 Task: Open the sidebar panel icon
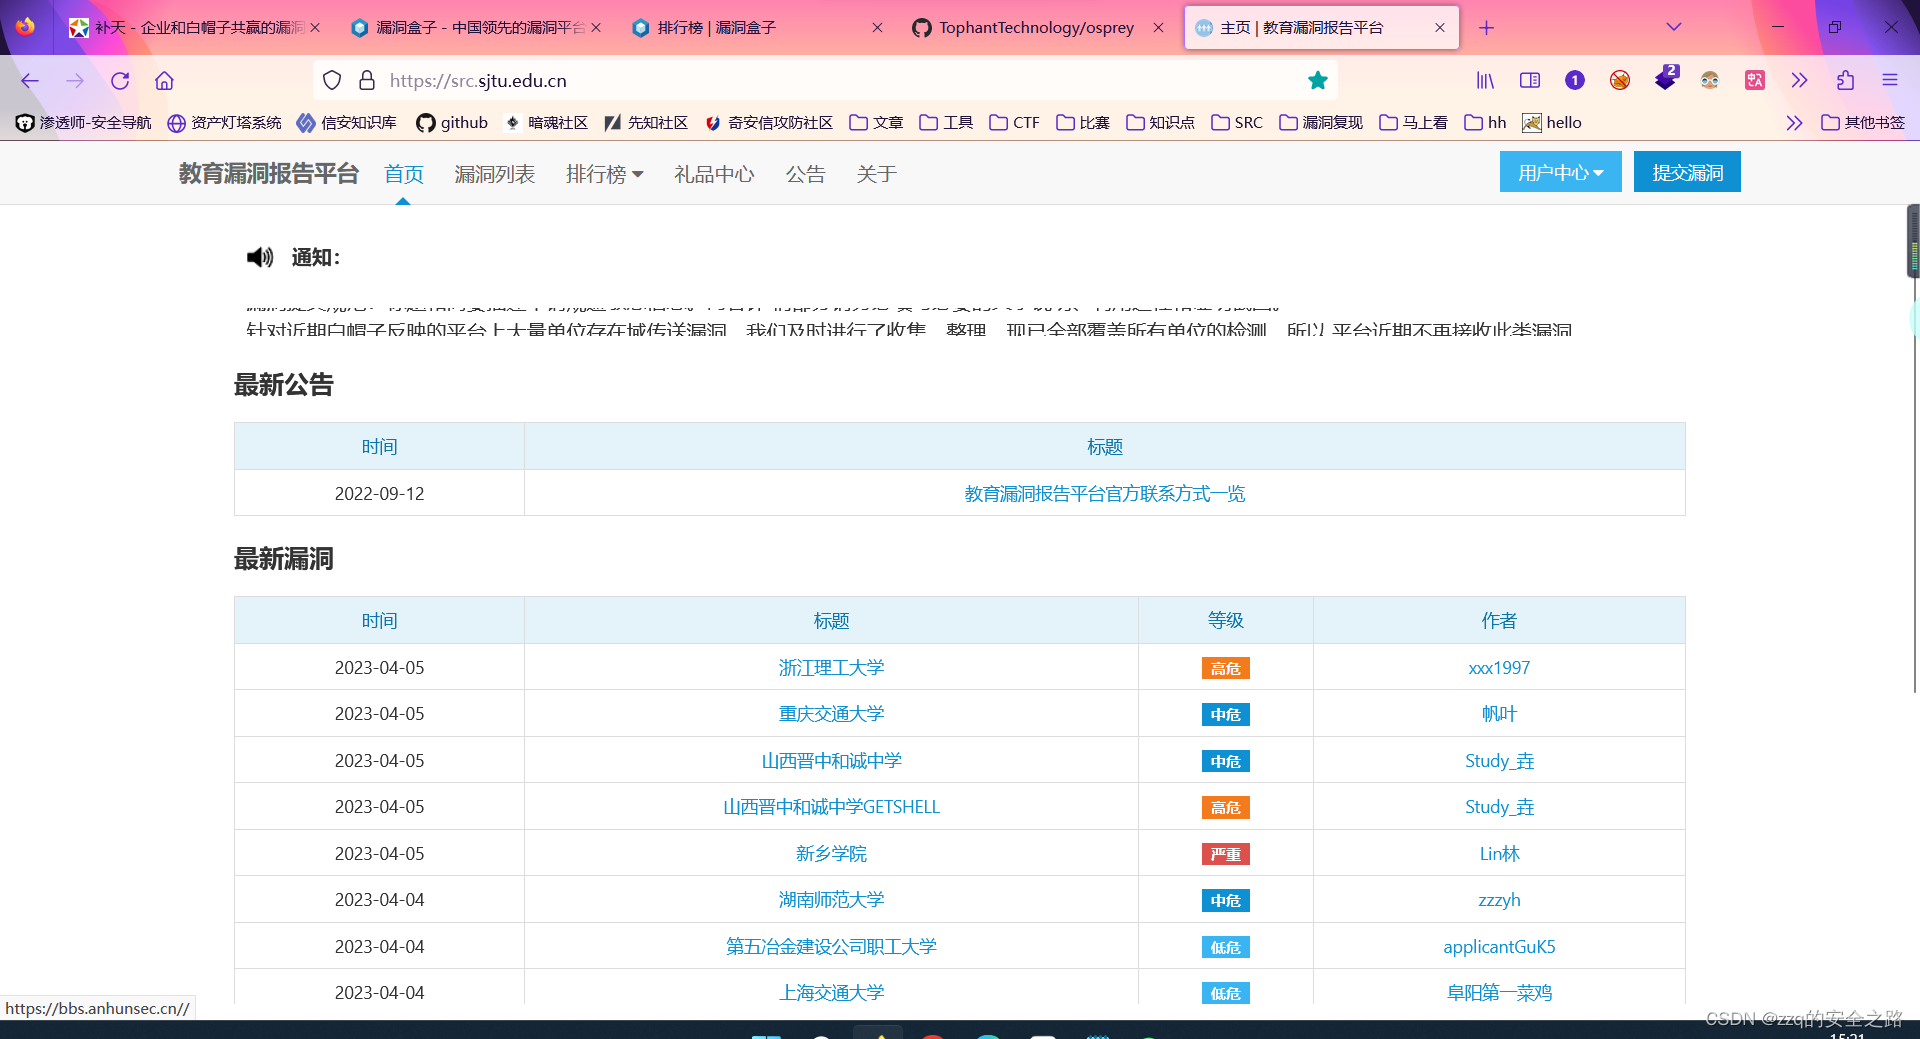(1530, 80)
